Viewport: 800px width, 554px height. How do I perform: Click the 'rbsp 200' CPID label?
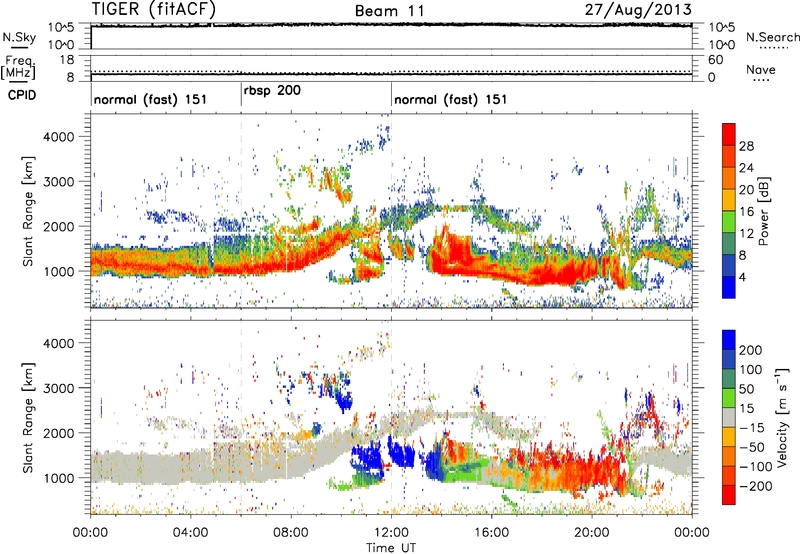pos(272,91)
